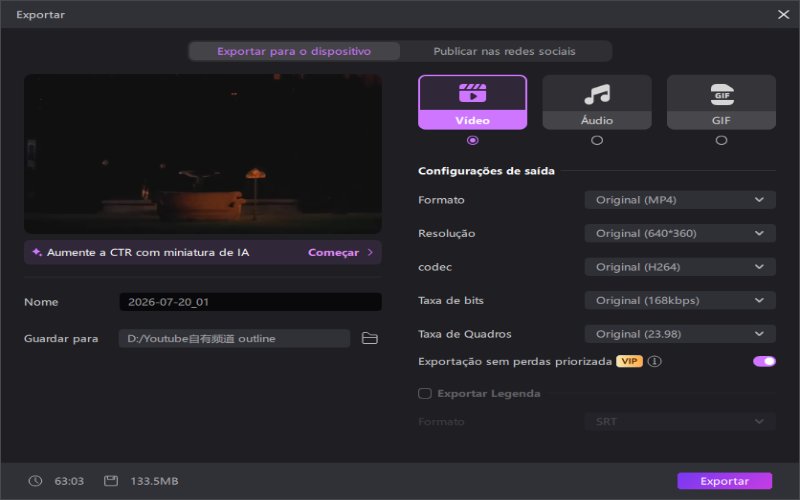Click the Guardar para path field
The height and width of the screenshot is (500, 800).
pos(234,338)
